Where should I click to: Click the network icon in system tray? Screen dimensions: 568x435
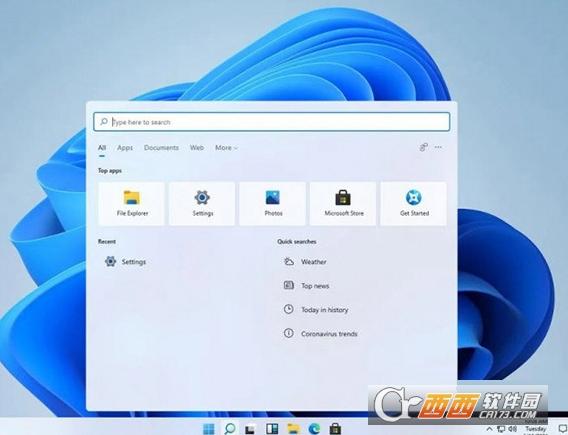click(x=501, y=429)
